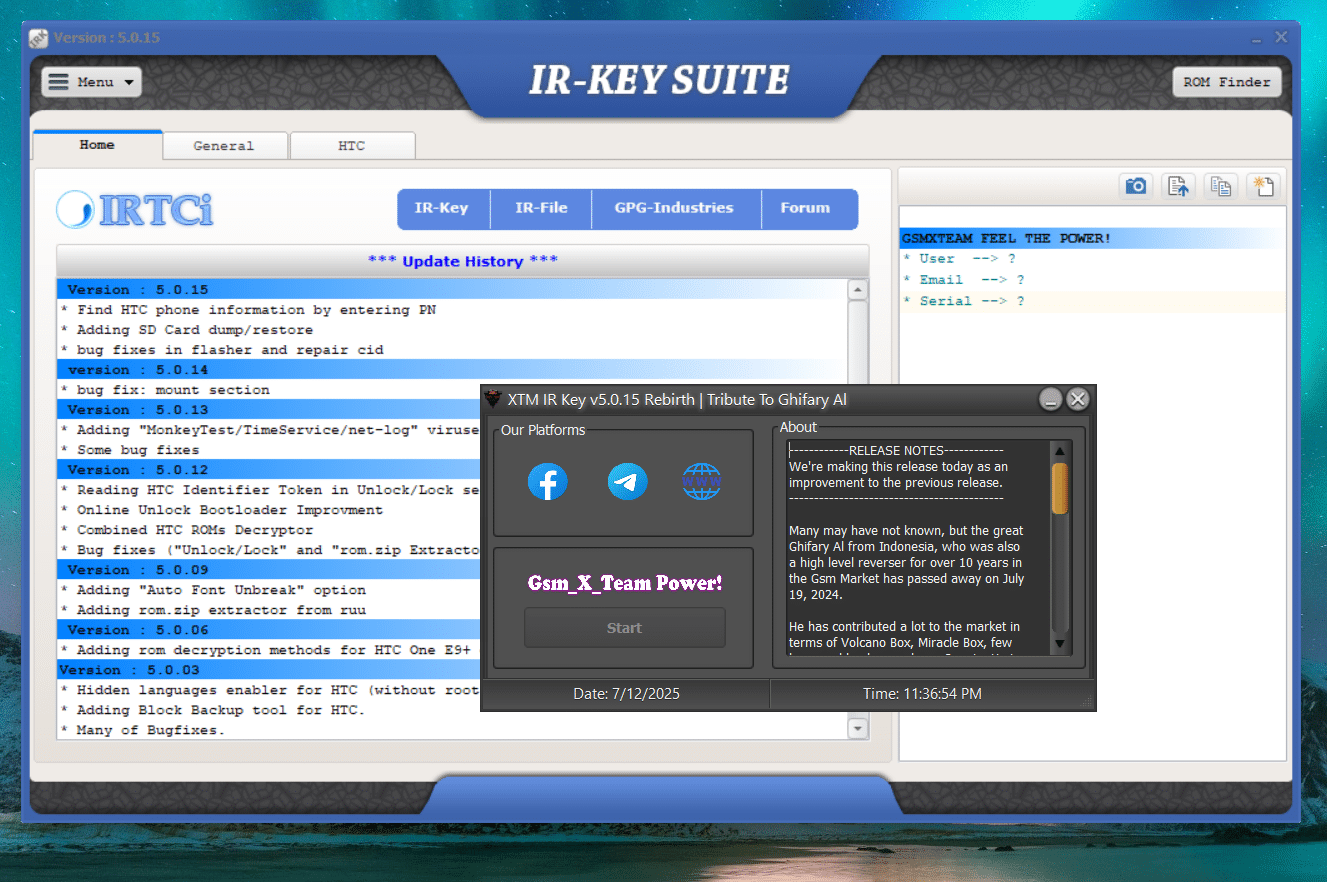
Task: Click the copy log pages icon
Action: click(1220, 186)
